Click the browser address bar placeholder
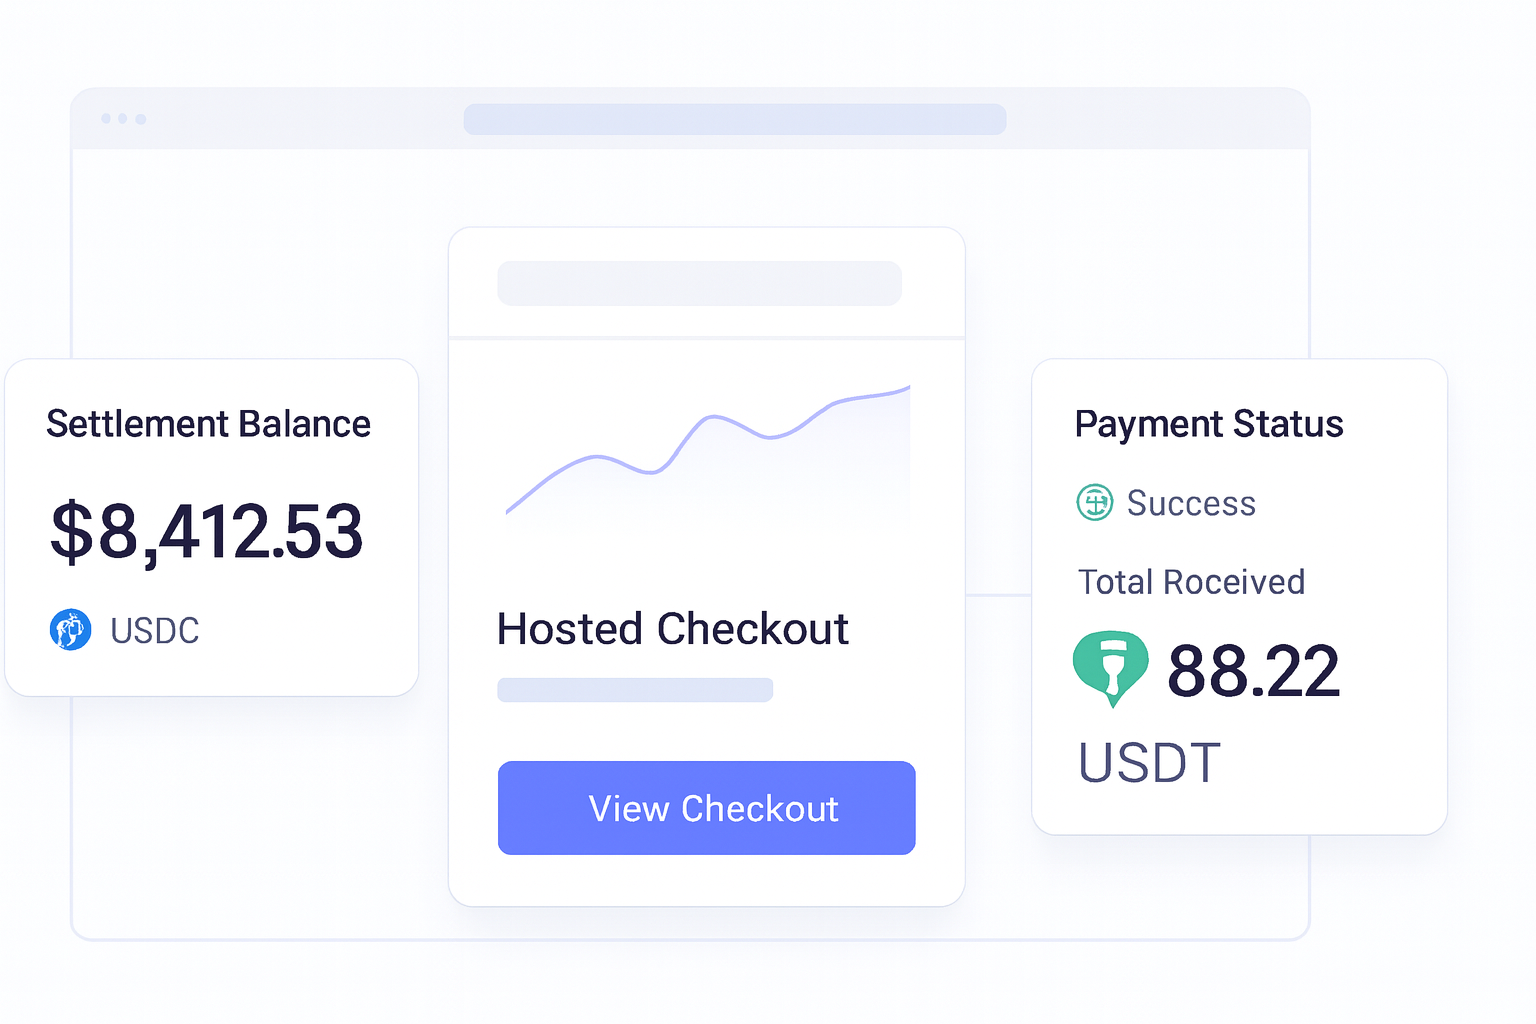The height and width of the screenshot is (1024, 1536). 735,119
